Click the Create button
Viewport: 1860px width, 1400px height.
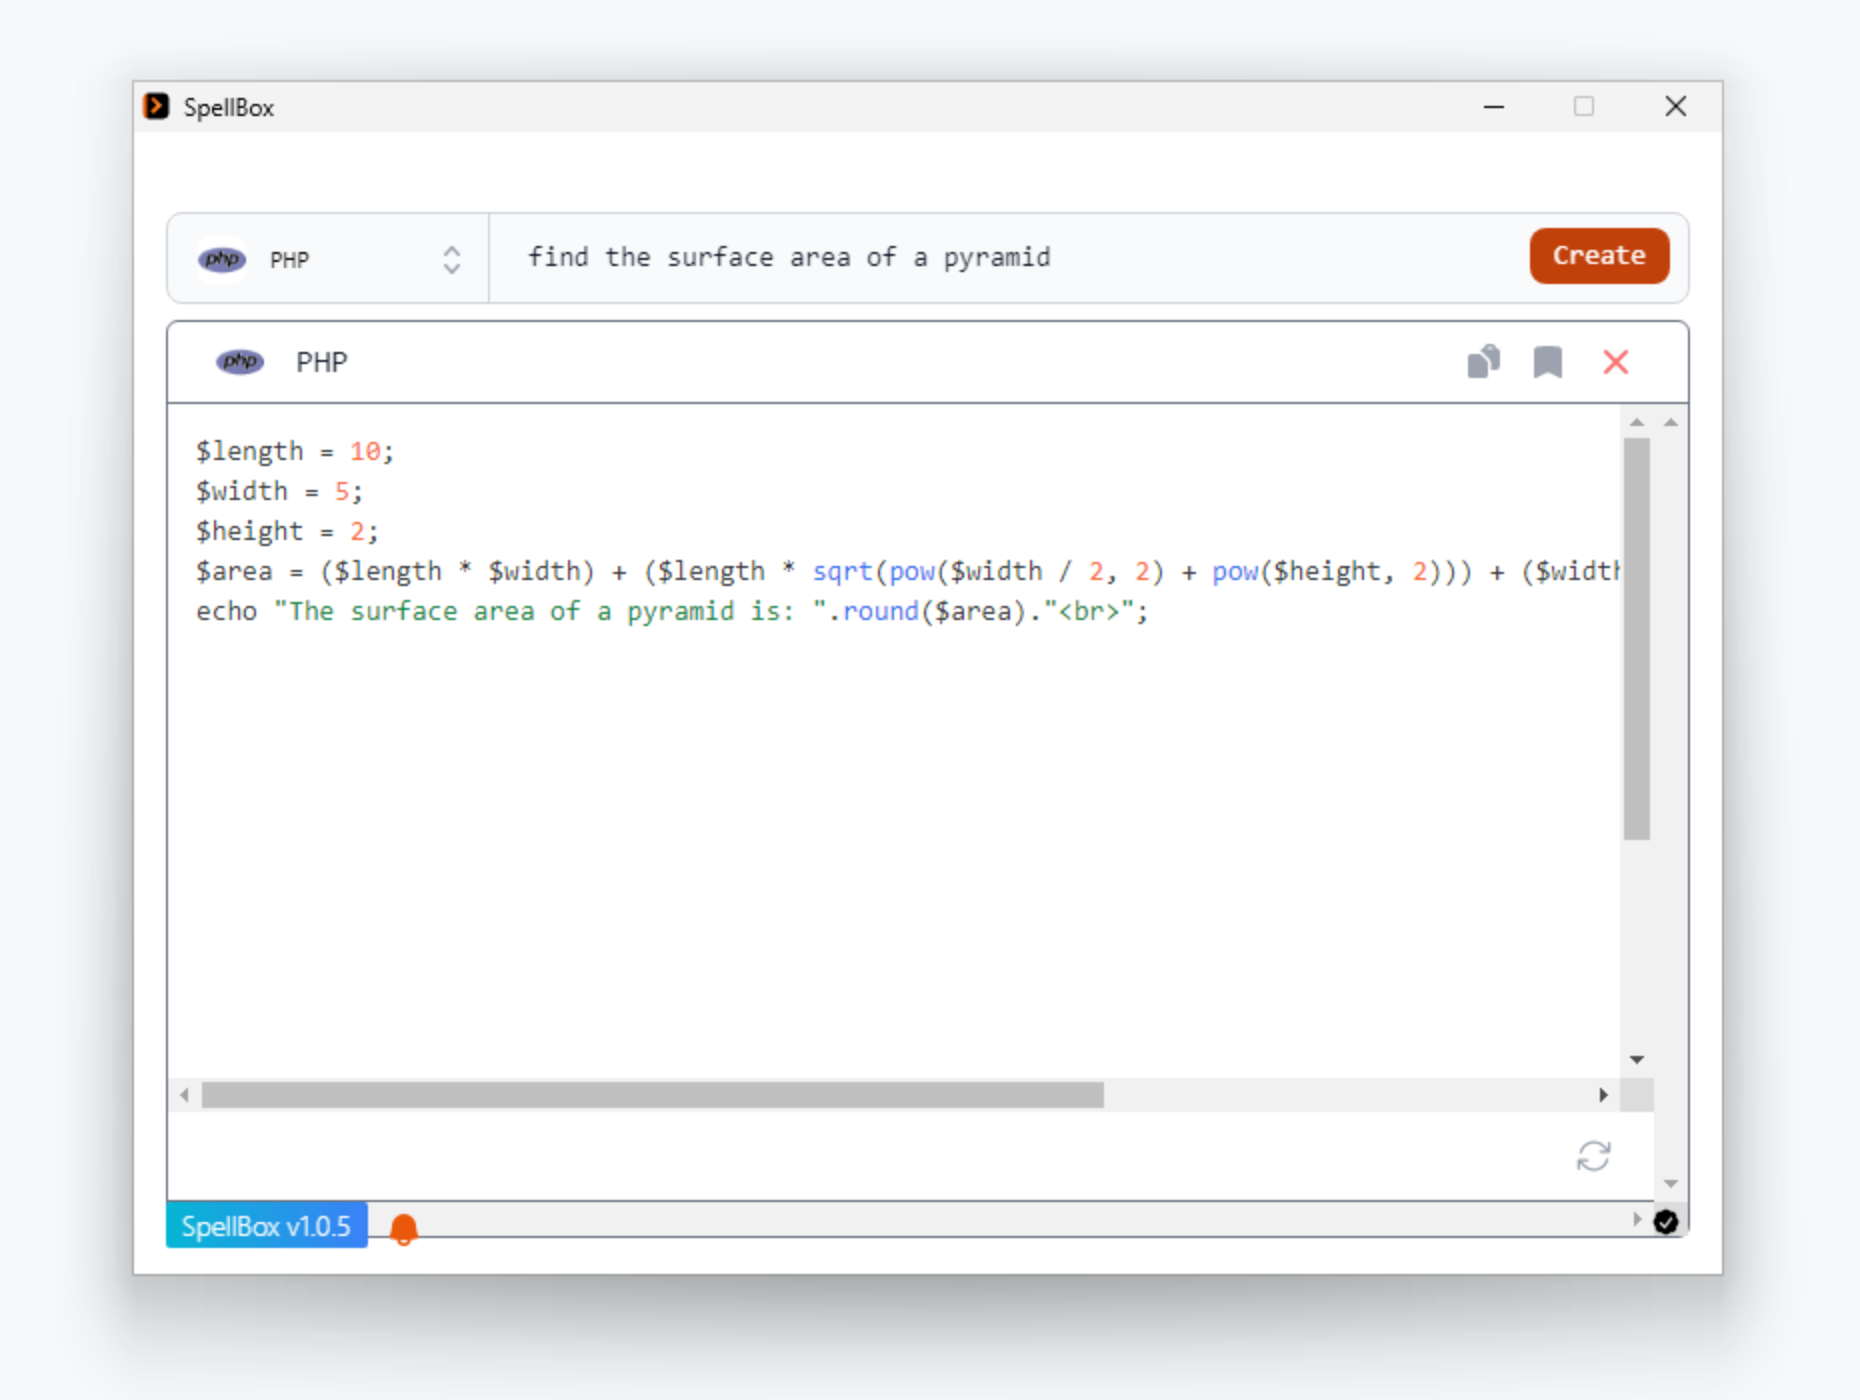pyautogui.click(x=1599, y=256)
